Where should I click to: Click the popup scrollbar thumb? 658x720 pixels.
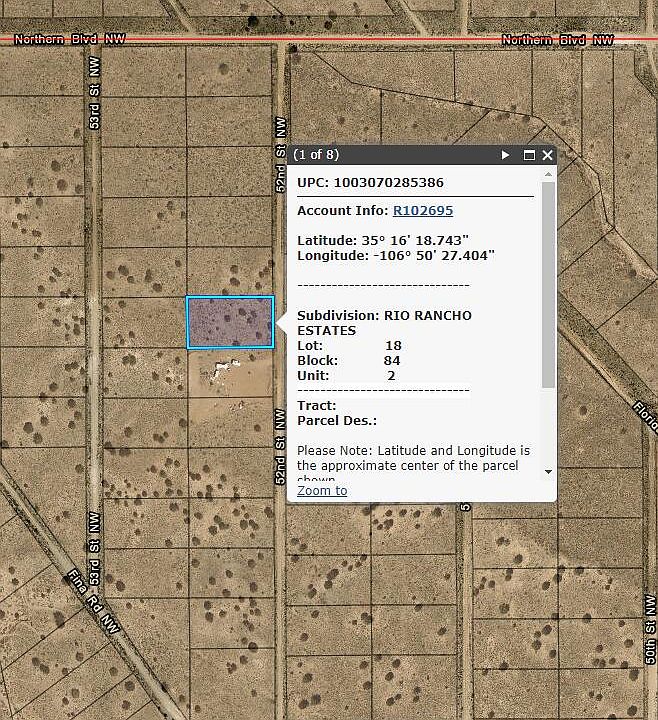(x=548, y=285)
